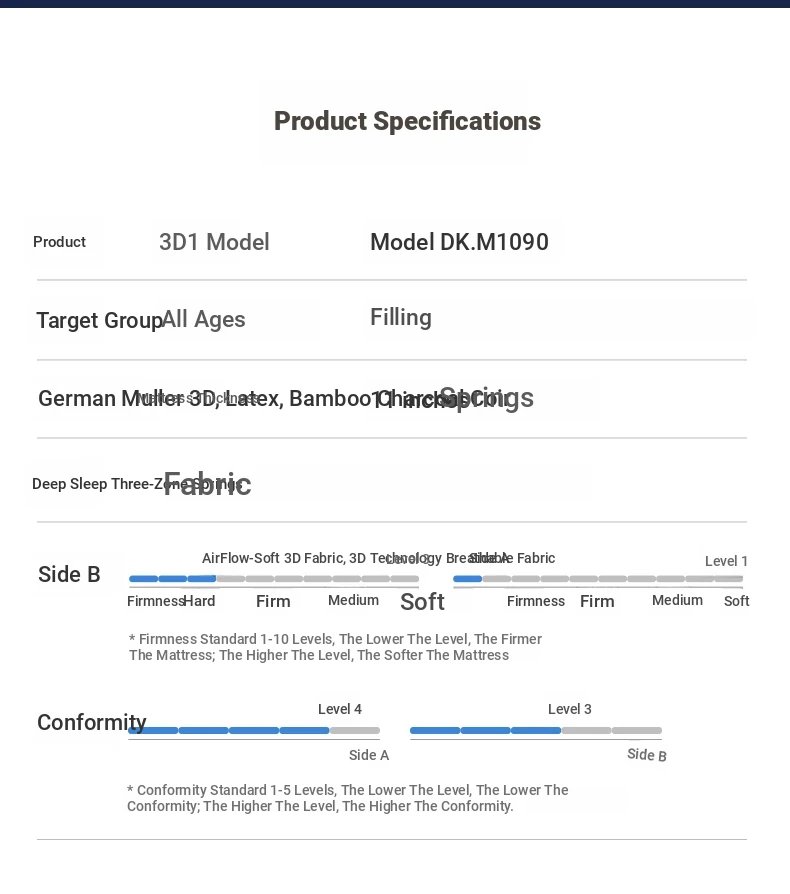Click the Level 3 conformity bar
Viewport: 790px width, 894px height.
pyautogui.click(x=536, y=731)
